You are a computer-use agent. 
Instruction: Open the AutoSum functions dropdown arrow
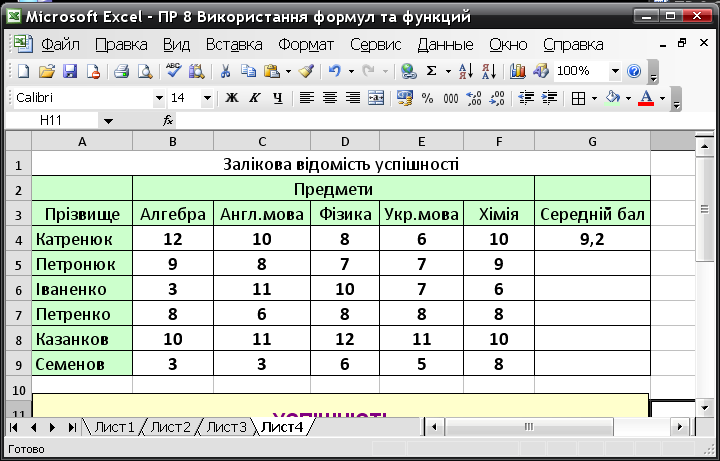tap(448, 71)
